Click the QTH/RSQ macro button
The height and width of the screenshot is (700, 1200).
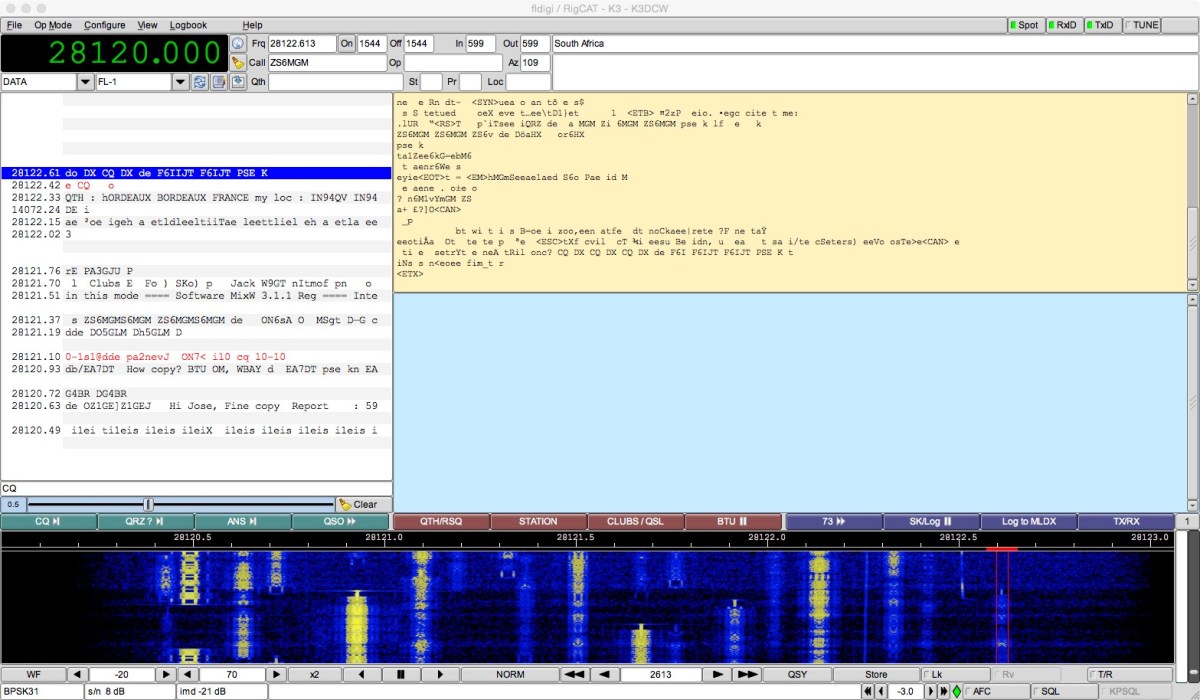point(441,521)
